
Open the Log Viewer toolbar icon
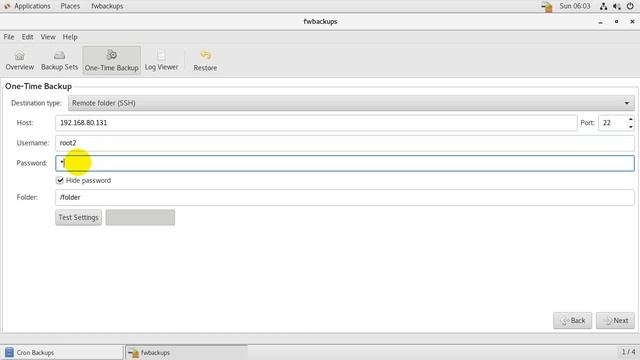pos(161,60)
